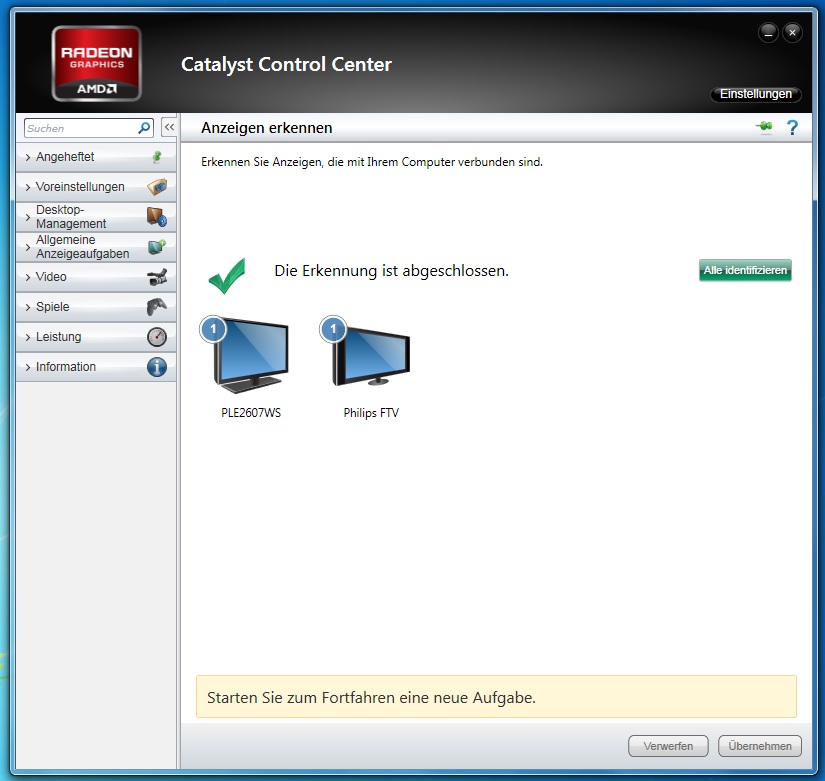Expand the Leistung section chevron

point(28,337)
